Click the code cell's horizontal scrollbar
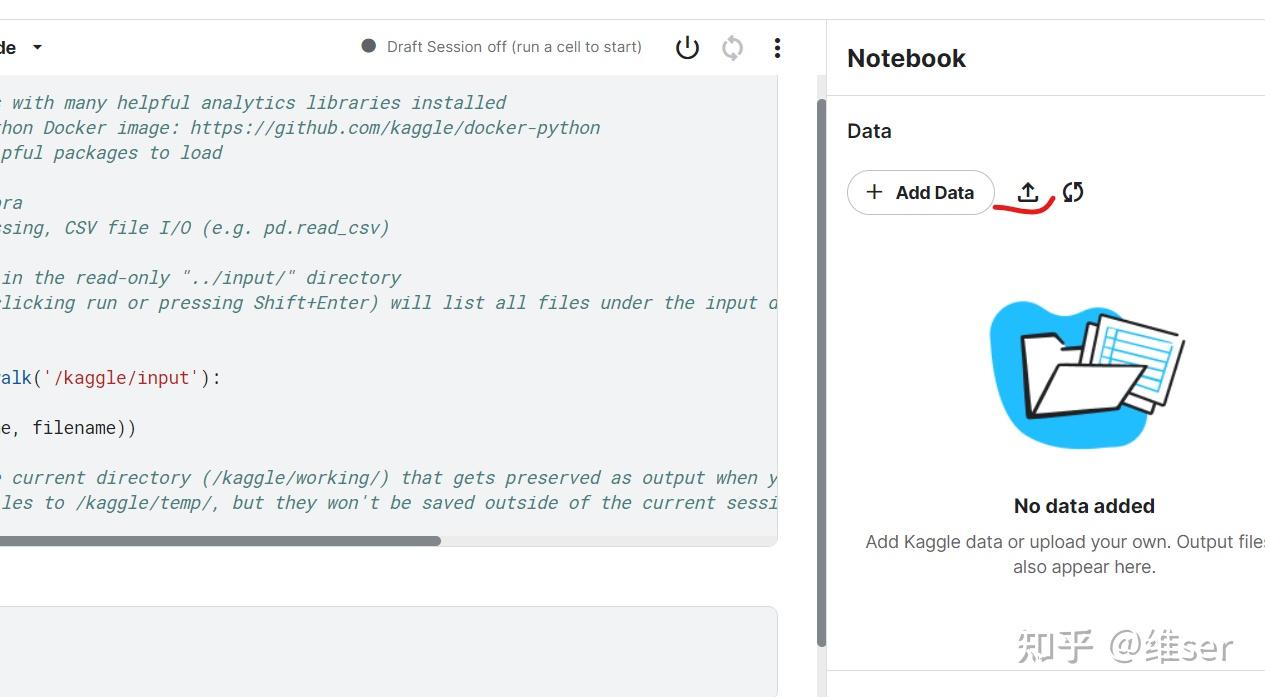 click(x=220, y=541)
